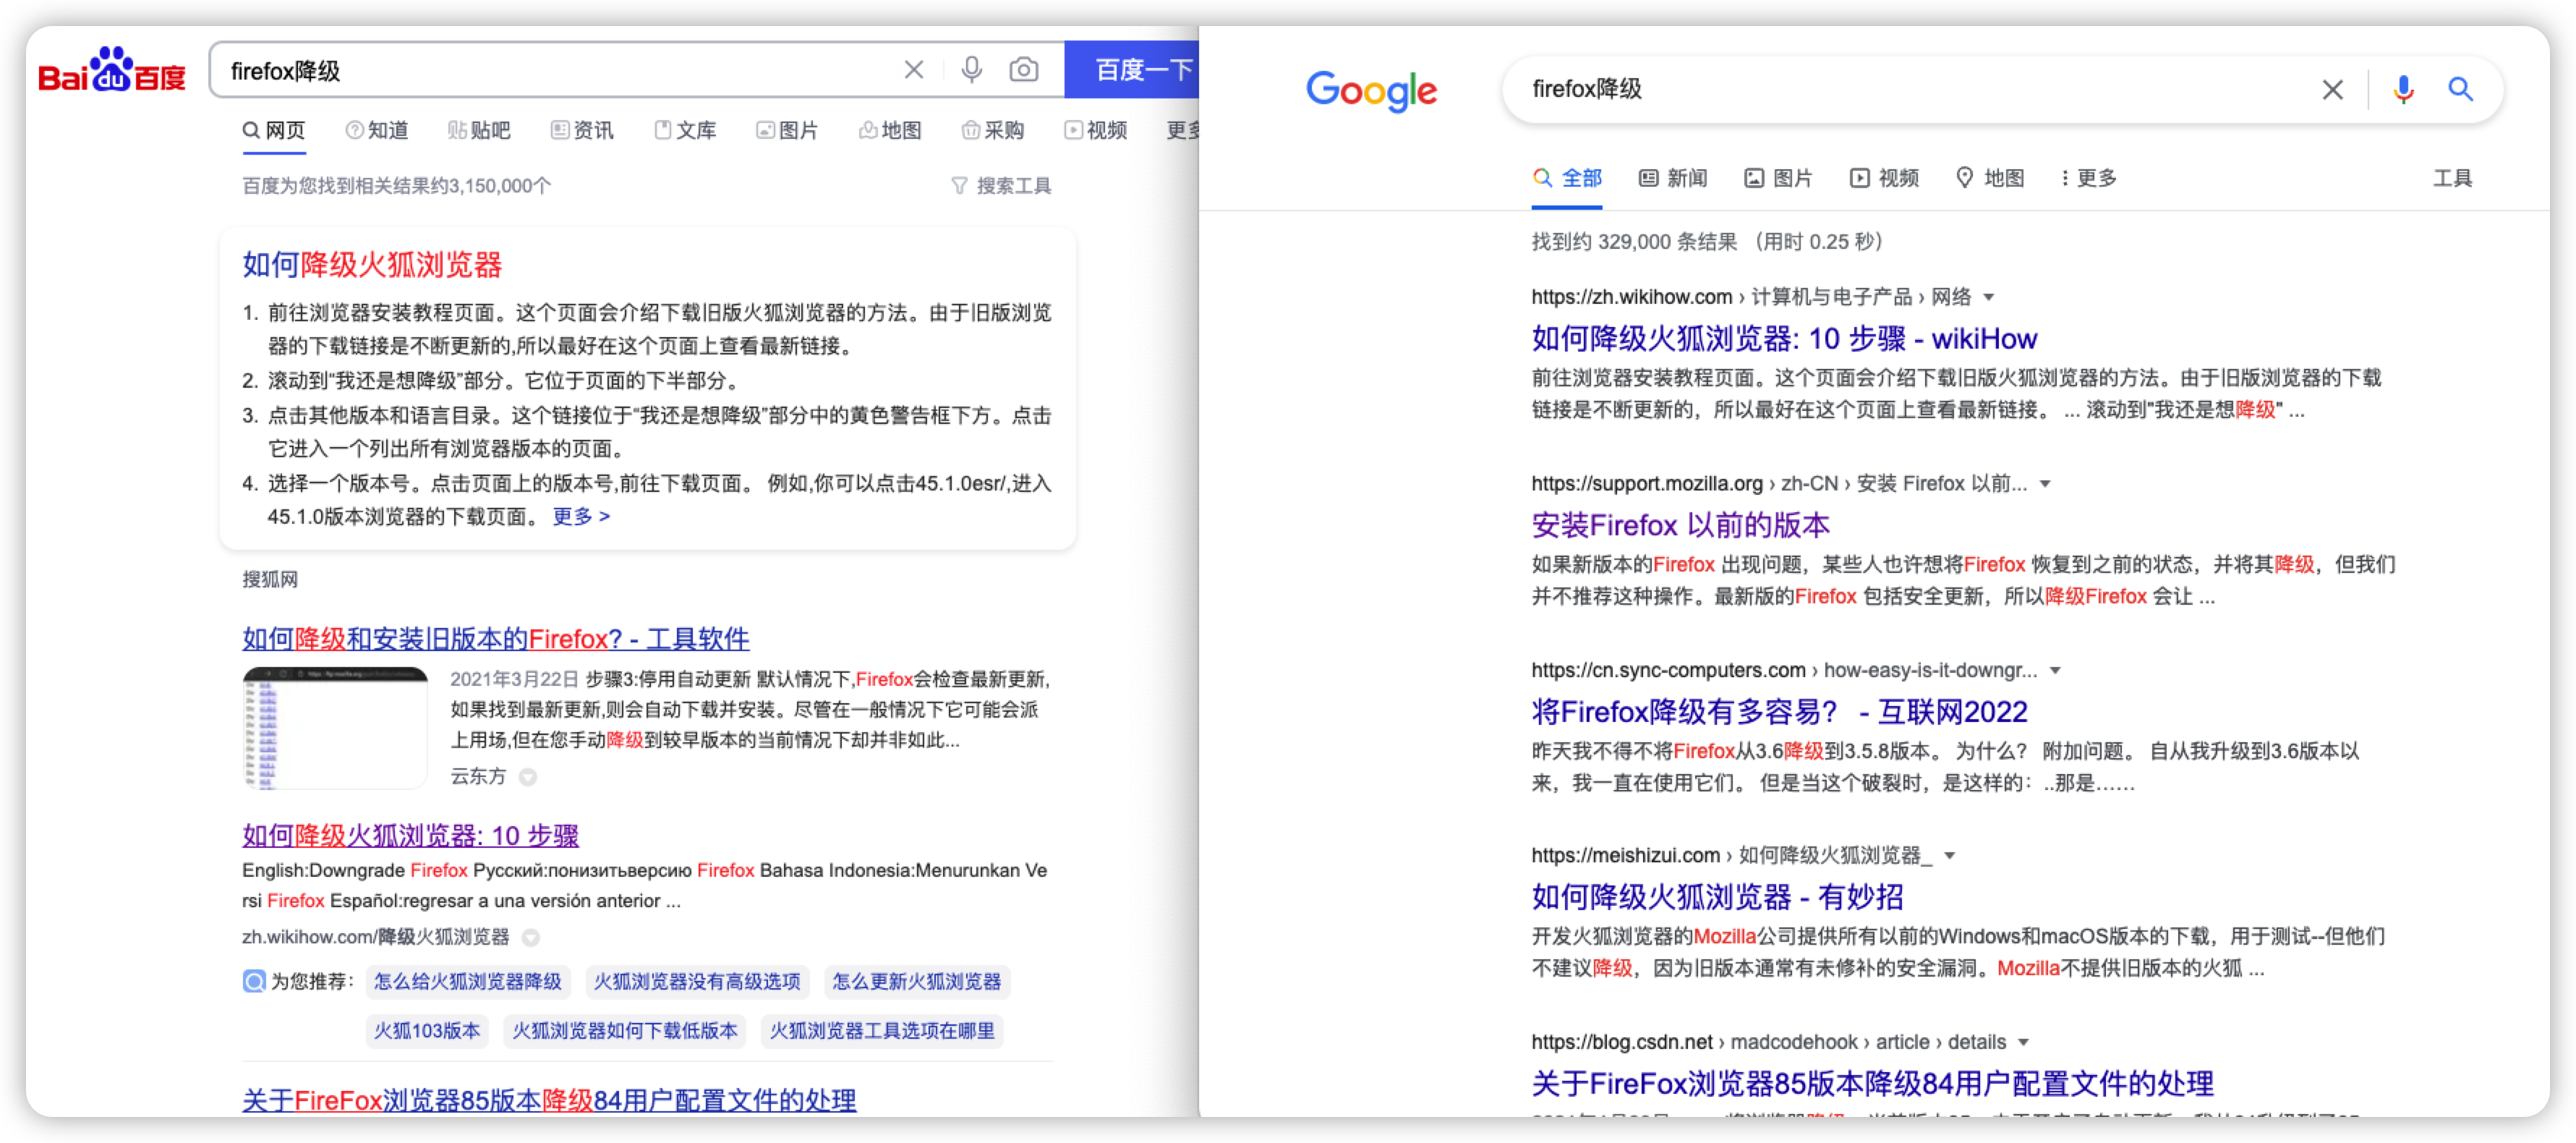2576x1143 pixels.
Task: Switch to Baidu 图片 tab
Action: tap(787, 131)
